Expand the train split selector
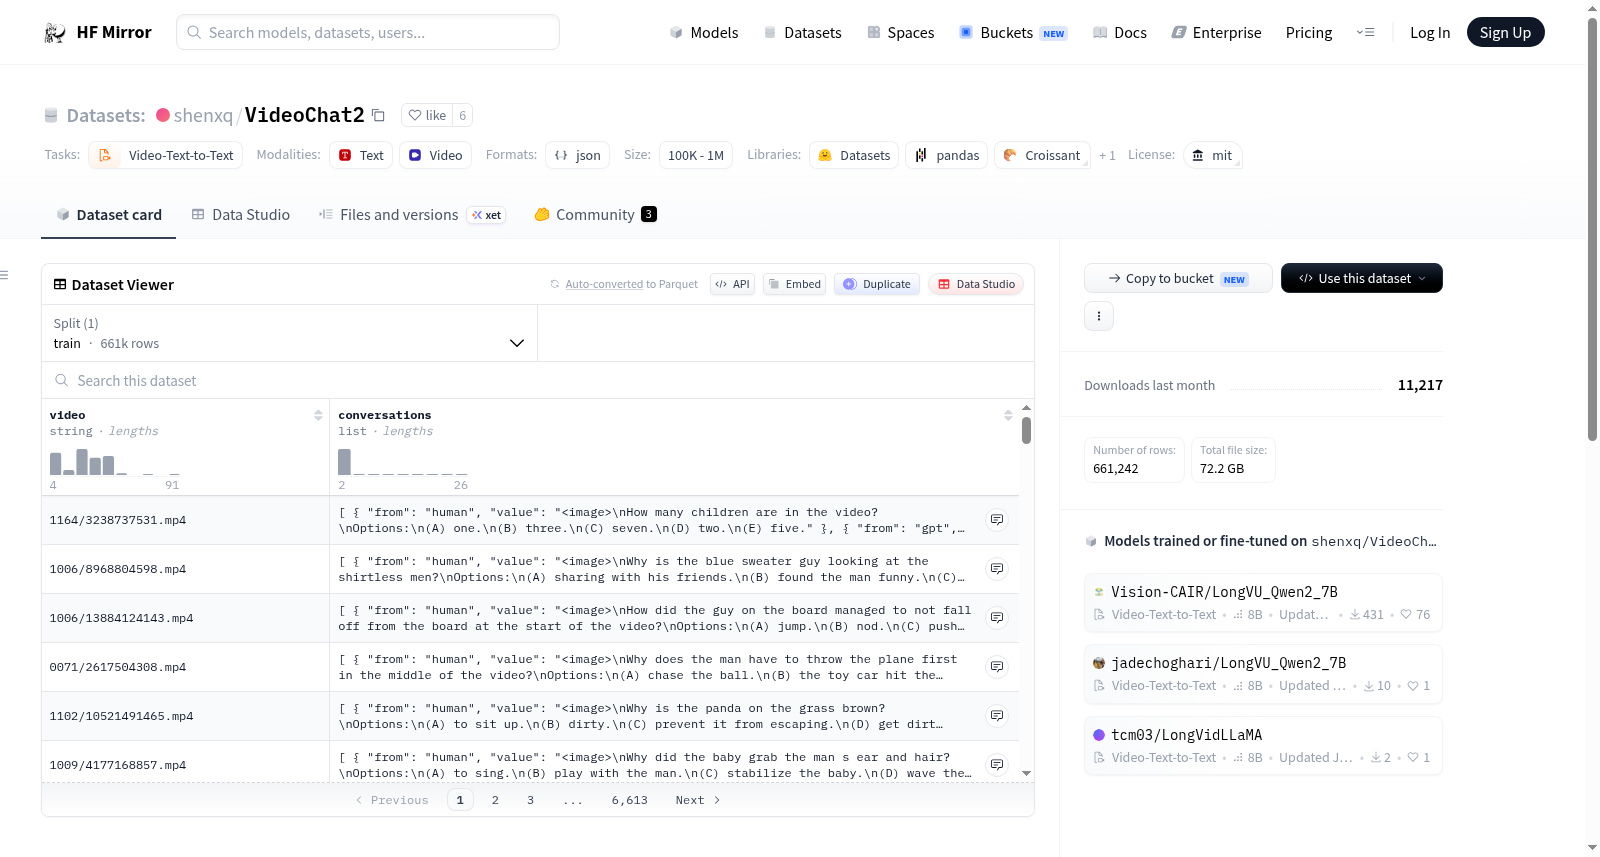Screen dimensions: 1600x857 tap(289, 333)
